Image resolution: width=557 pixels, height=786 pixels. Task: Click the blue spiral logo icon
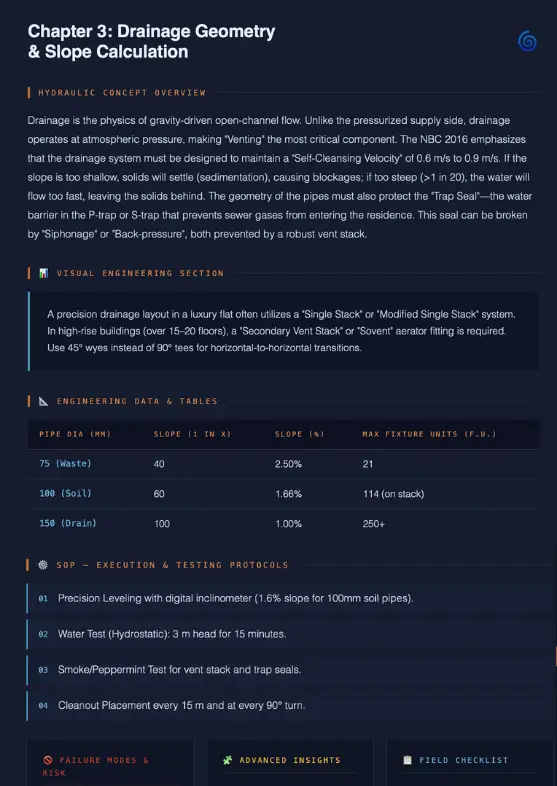tap(527, 41)
